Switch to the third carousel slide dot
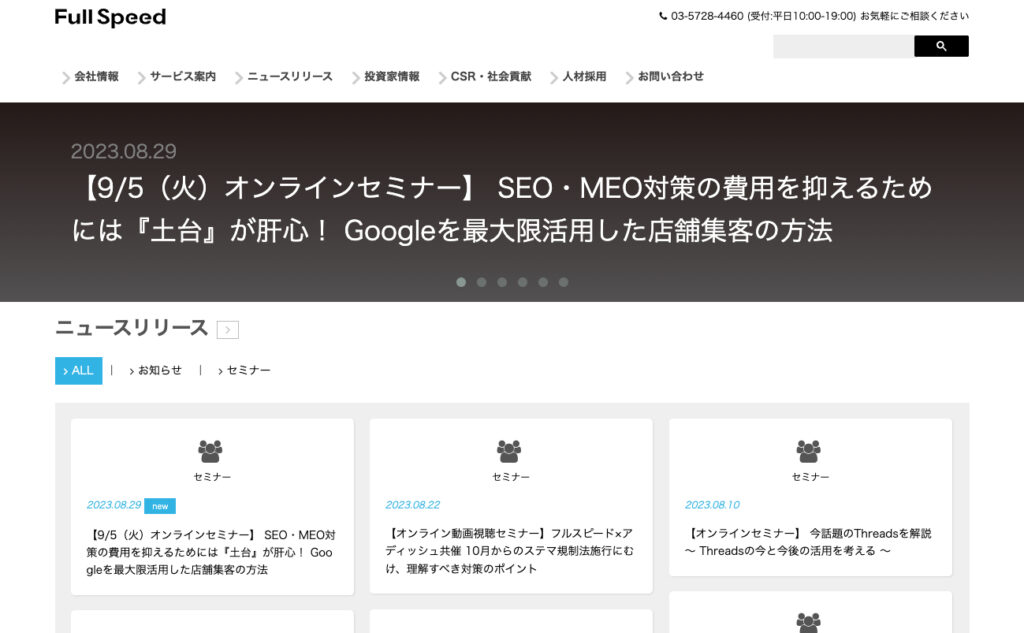Image resolution: width=1024 pixels, height=633 pixels. (x=502, y=282)
